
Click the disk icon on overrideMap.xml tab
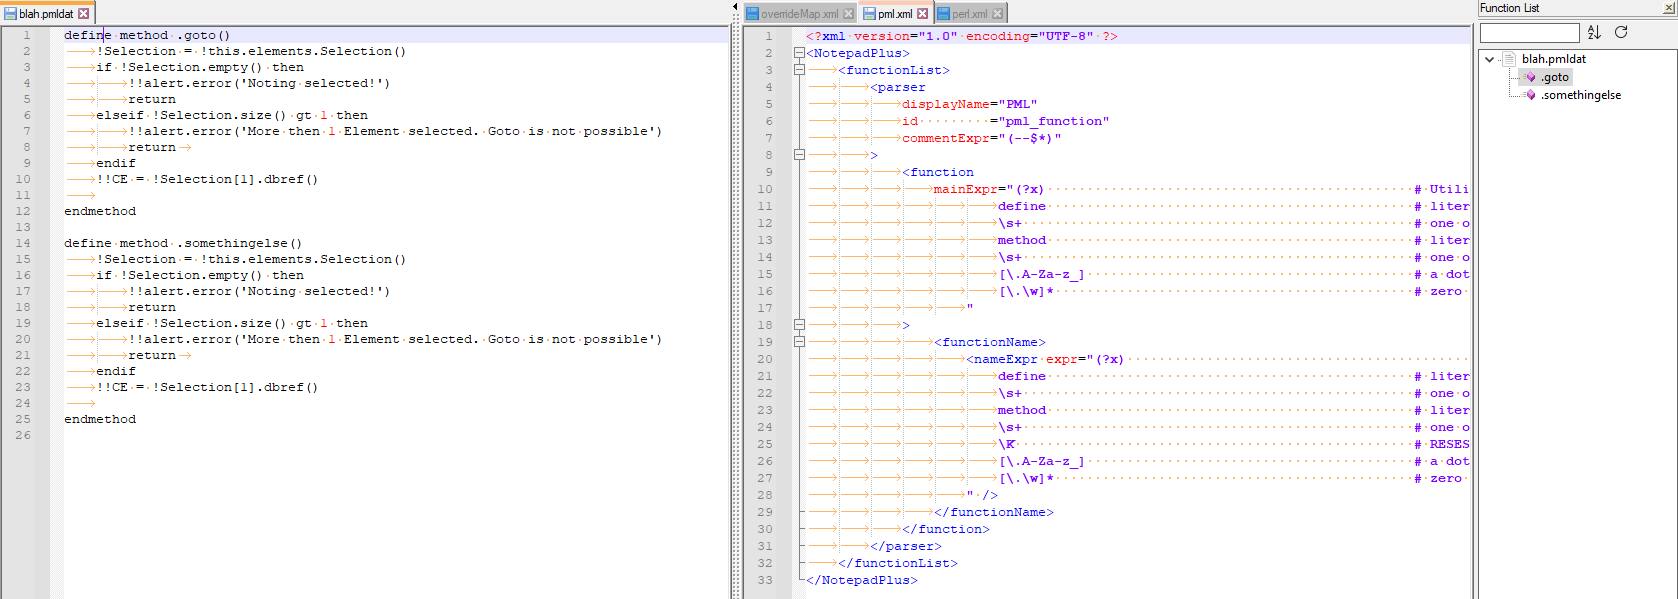pyautogui.click(x=752, y=13)
